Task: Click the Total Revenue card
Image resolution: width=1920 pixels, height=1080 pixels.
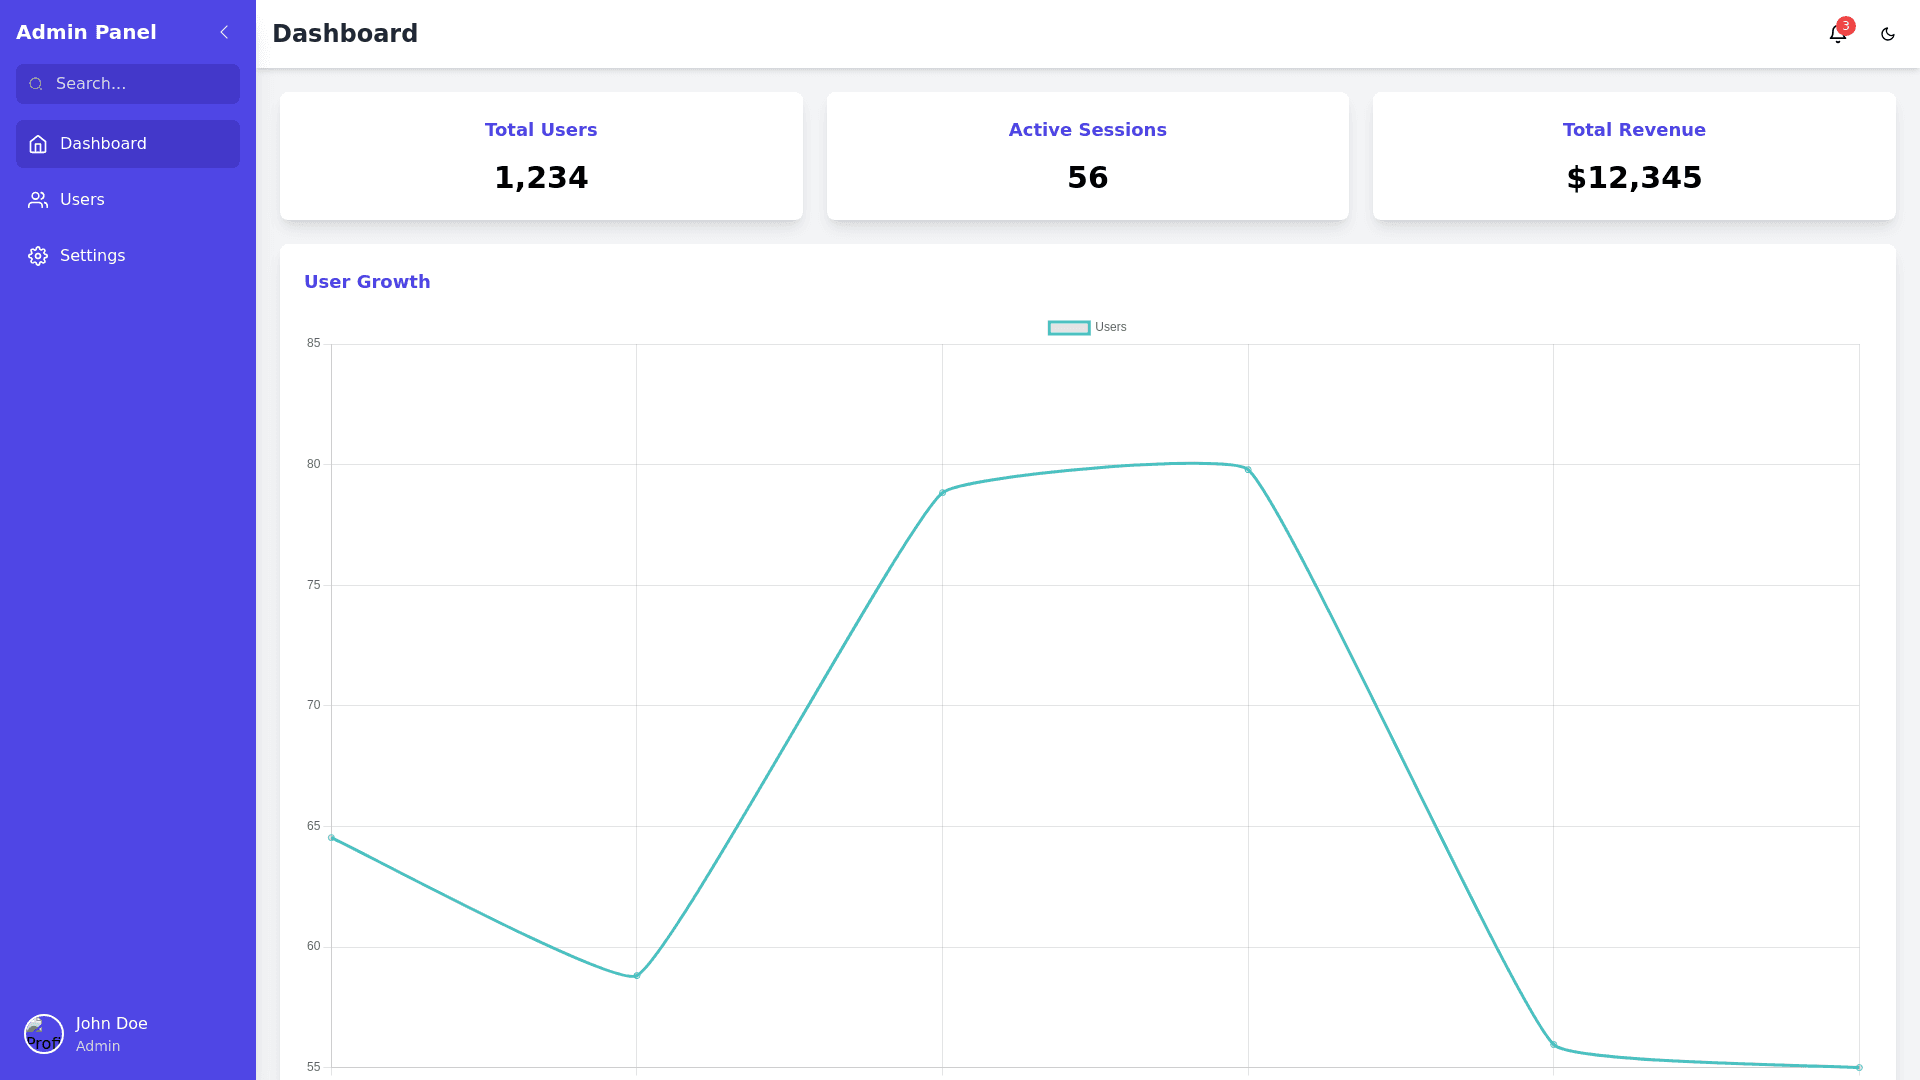Action: [1633, 156]
